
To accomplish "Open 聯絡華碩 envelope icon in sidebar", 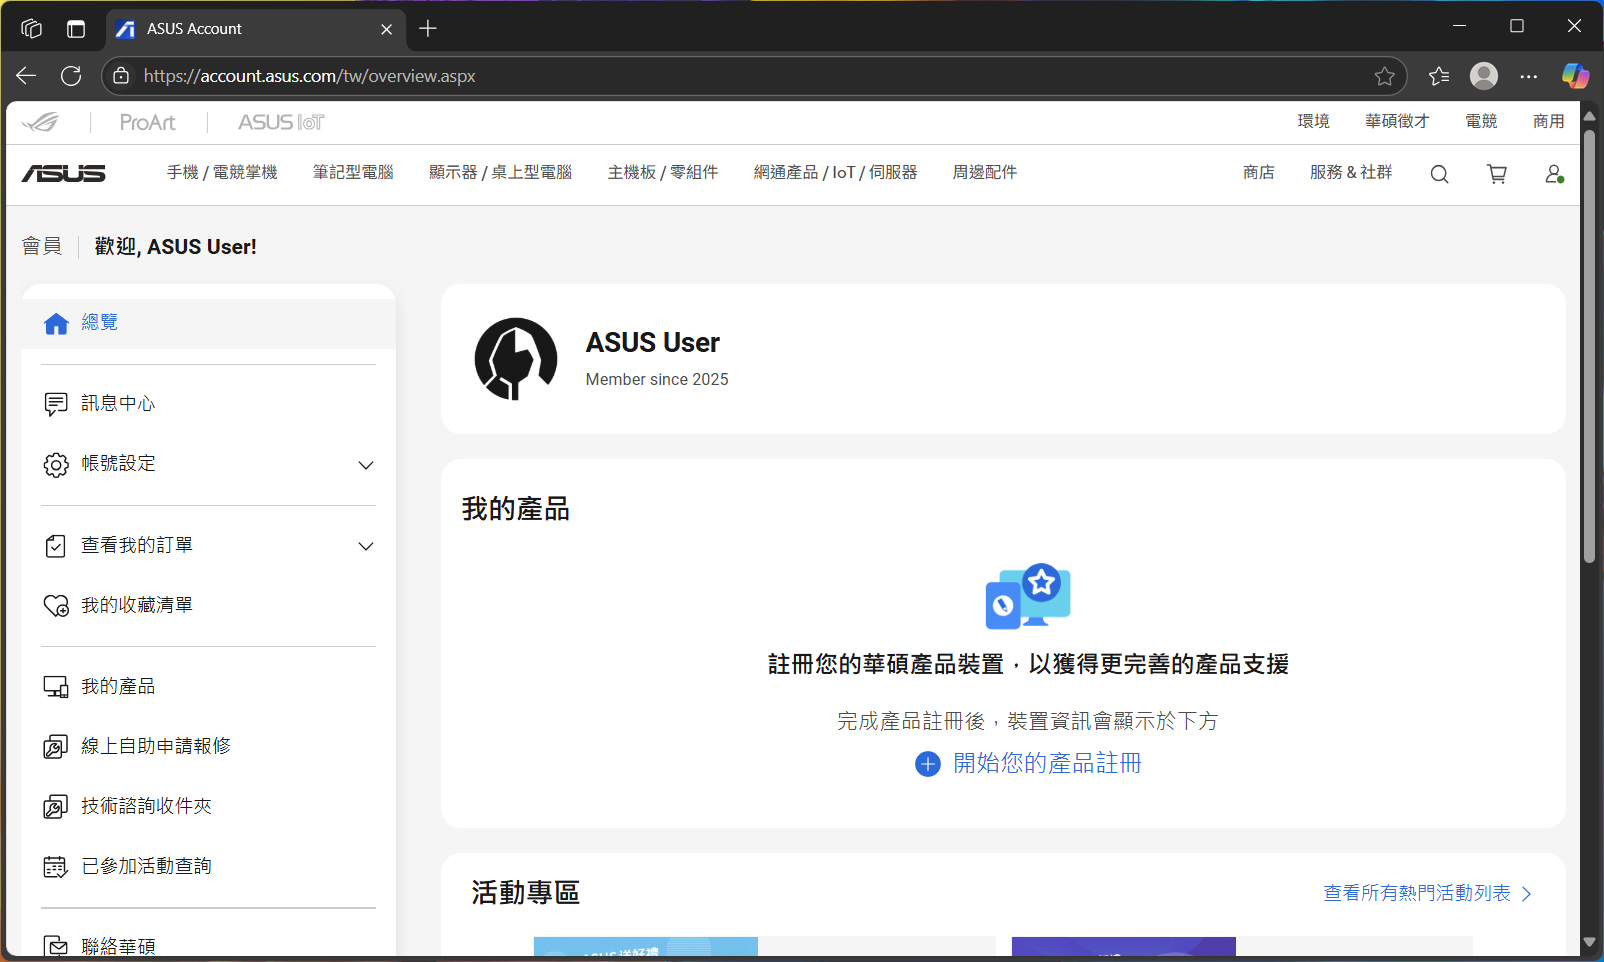I will [56, 946].
